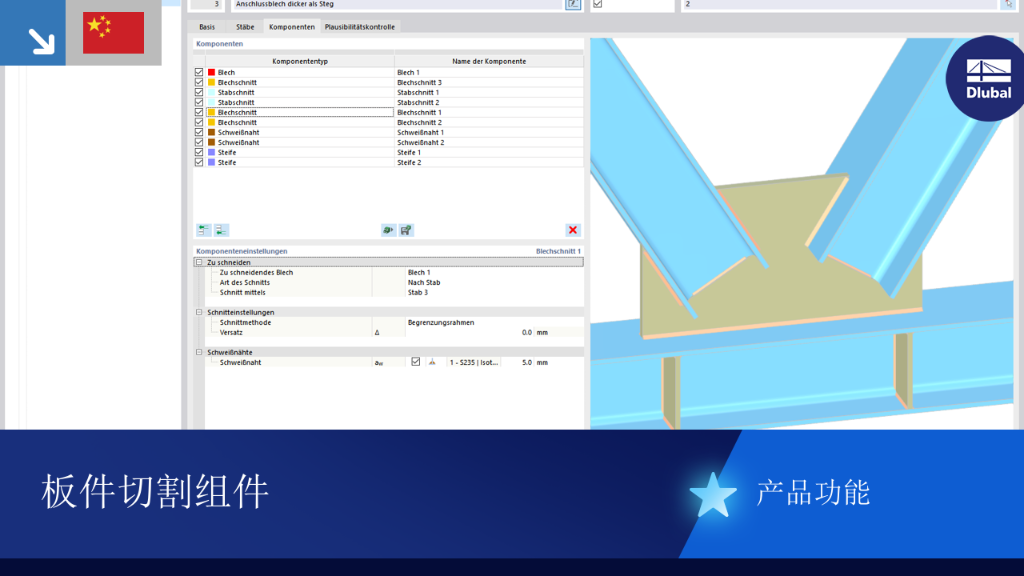Click the 'Schnitt mittels' property label
1024x576 pixels.
pos(243,293)
